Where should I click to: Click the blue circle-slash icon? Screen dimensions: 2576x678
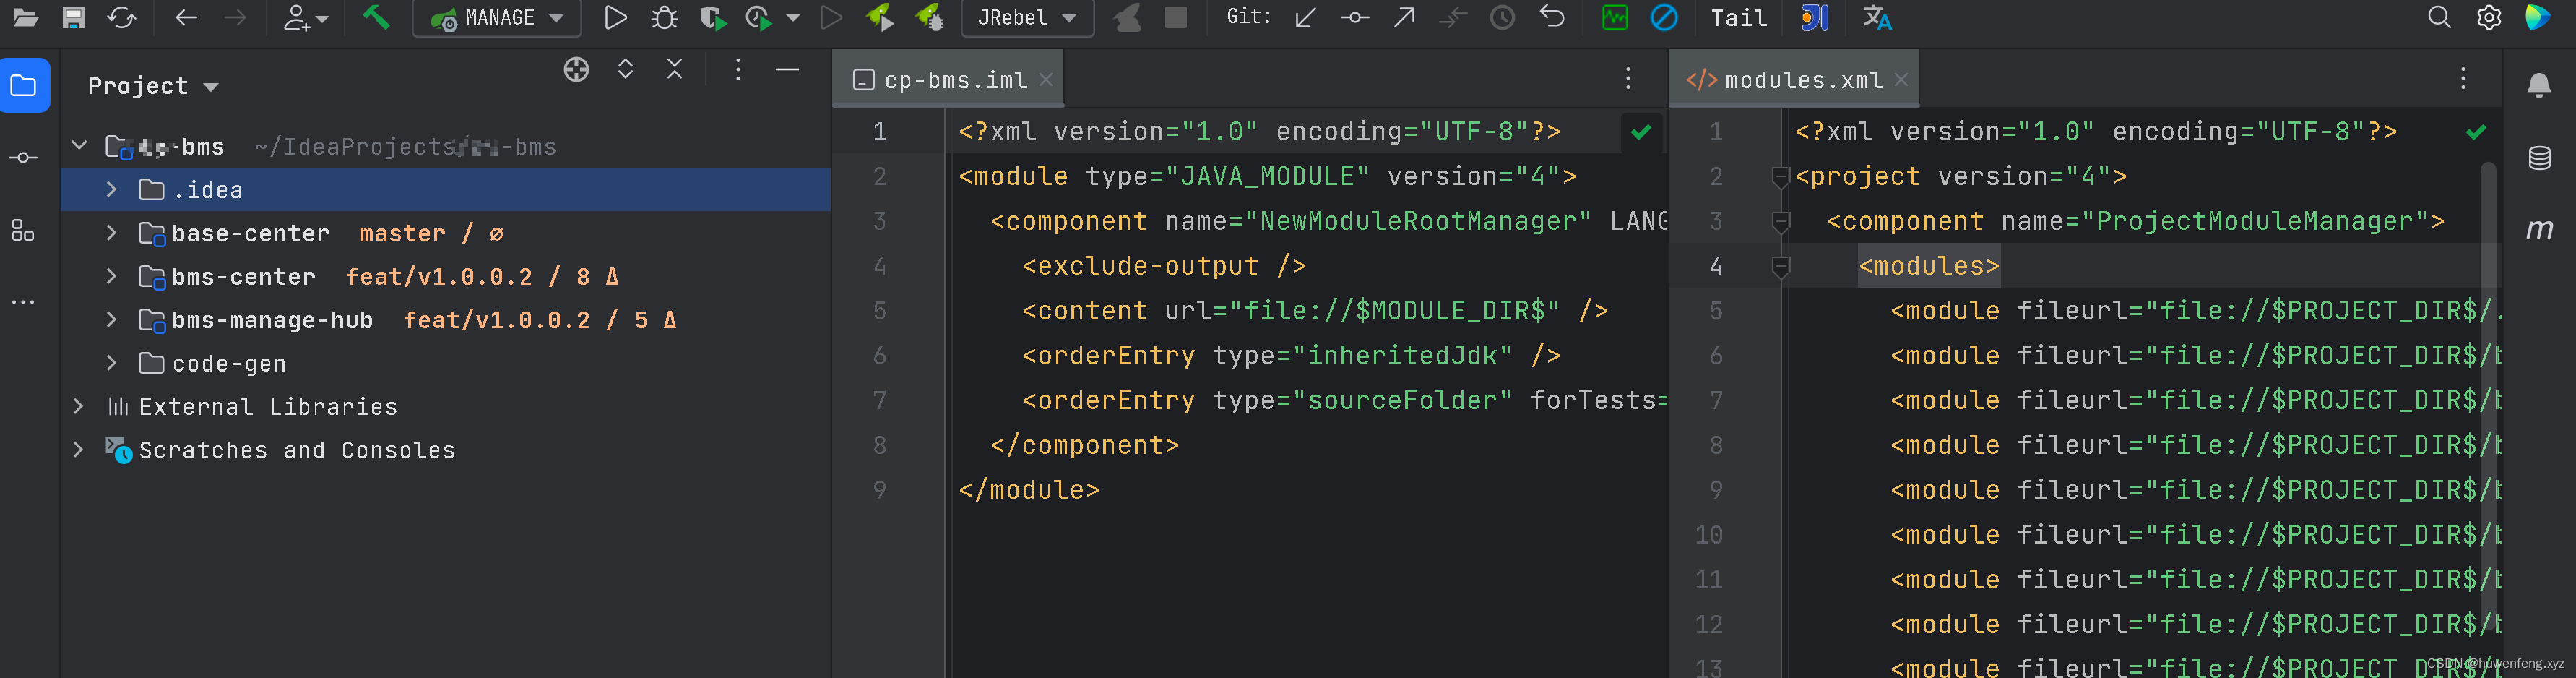[1664, 17]
